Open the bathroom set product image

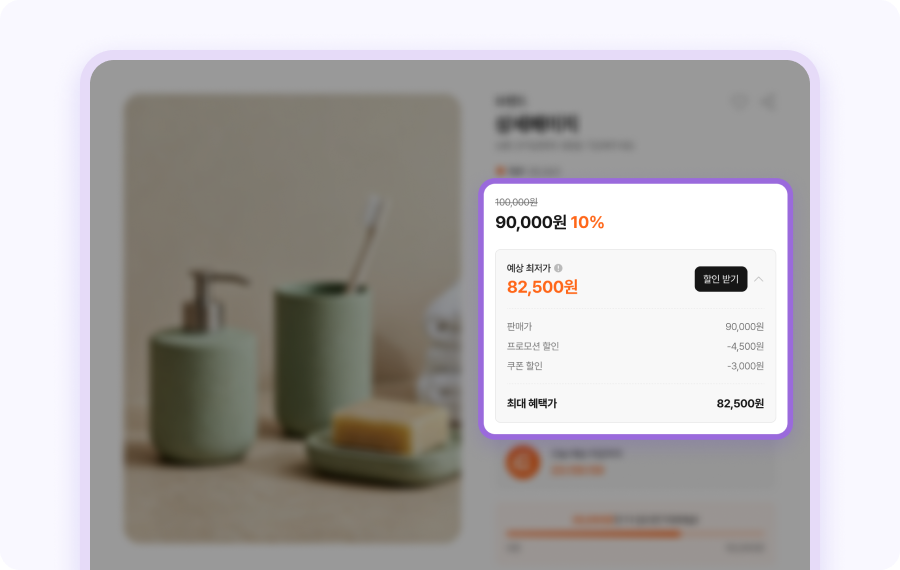pyautogui.click(x=292, y=319)
